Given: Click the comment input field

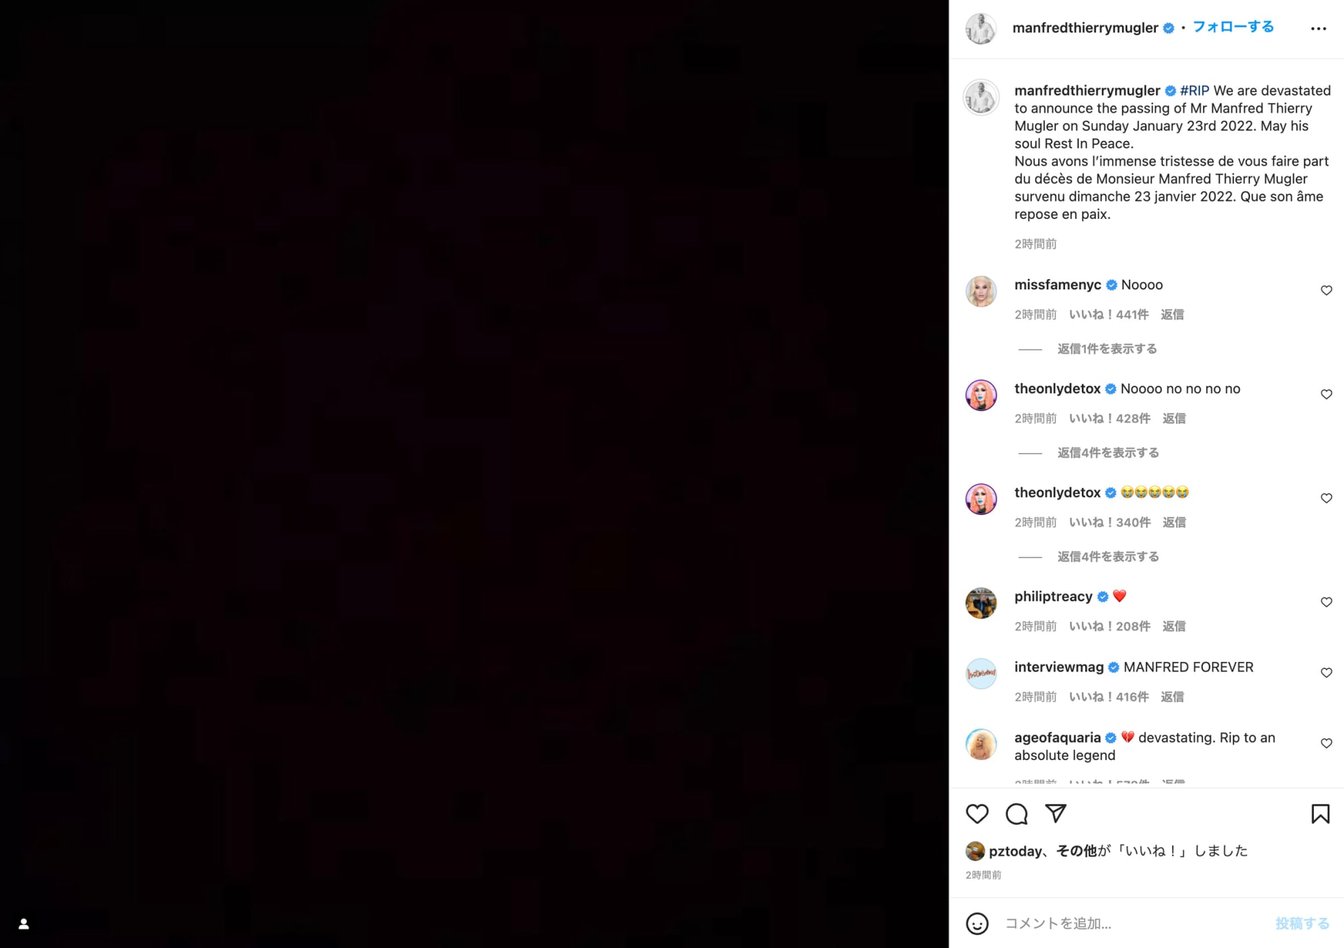Looking at the screenshot, I should 1133,923.
